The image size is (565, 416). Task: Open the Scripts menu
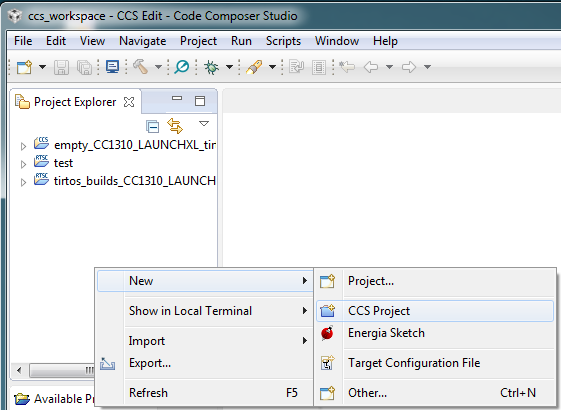pyautogui.click(x=283, y=41)
